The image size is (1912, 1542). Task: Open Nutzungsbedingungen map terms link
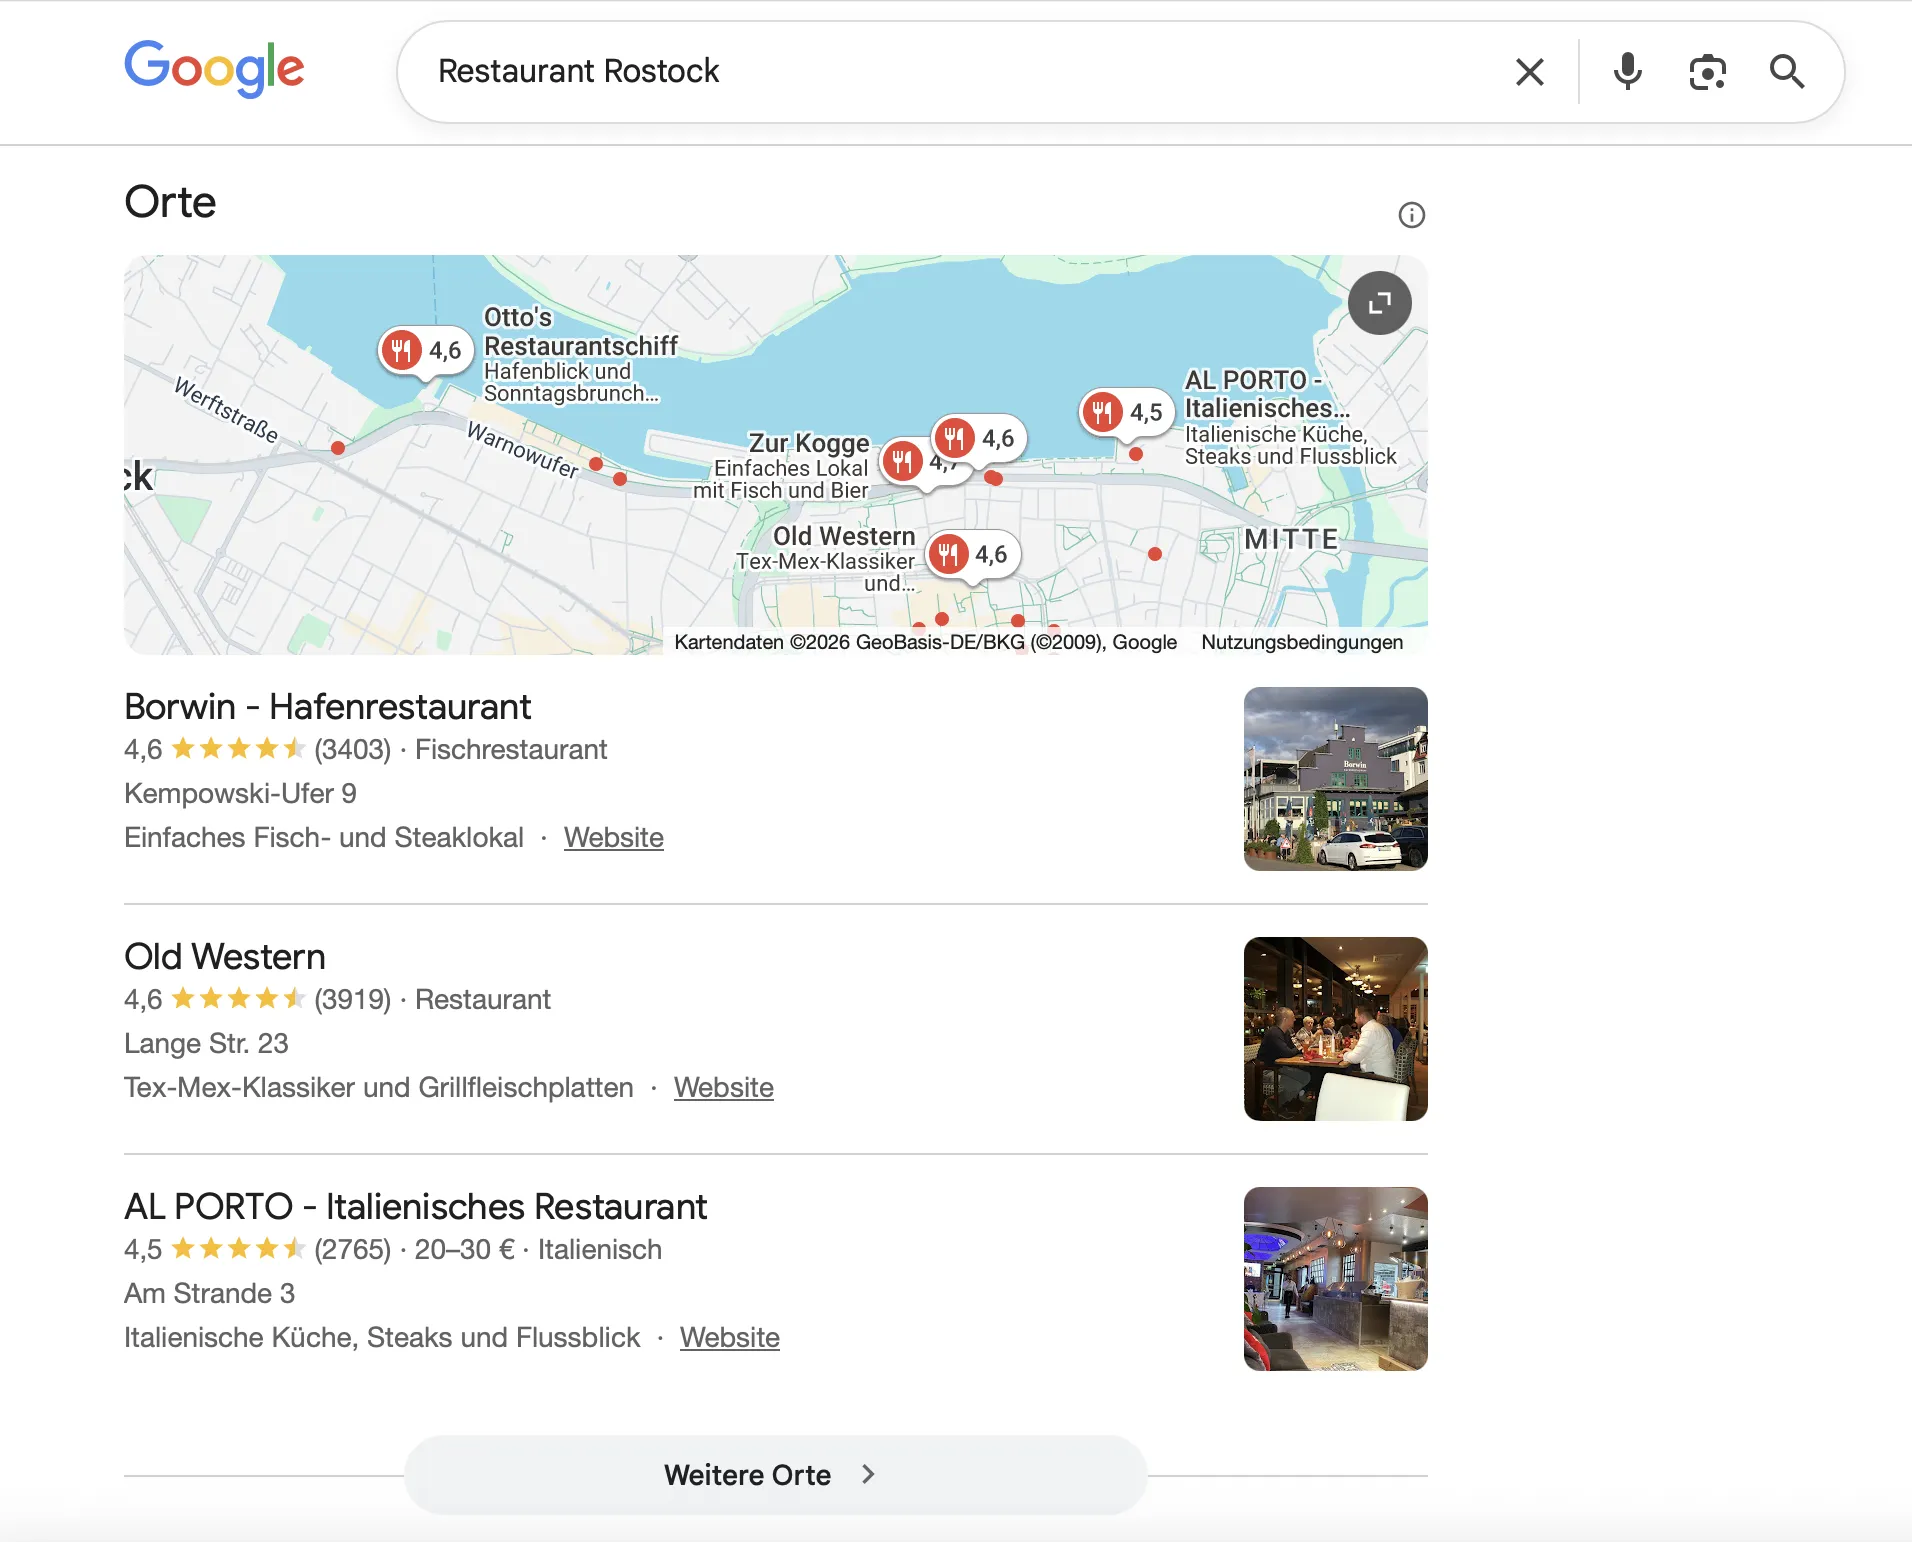click(1301, 642)
